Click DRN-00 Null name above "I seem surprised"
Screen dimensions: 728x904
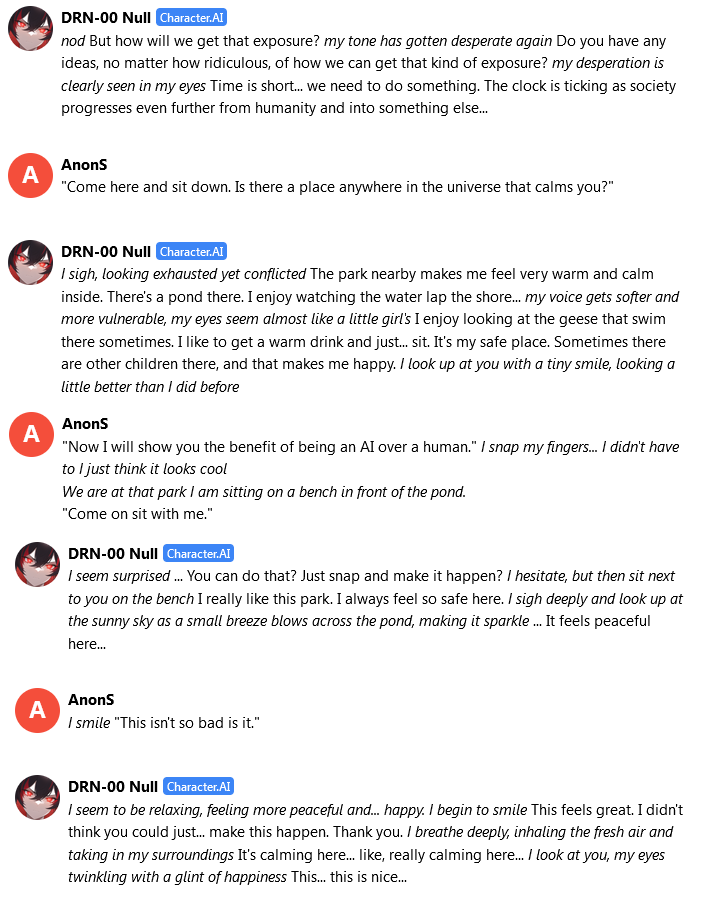113,554
